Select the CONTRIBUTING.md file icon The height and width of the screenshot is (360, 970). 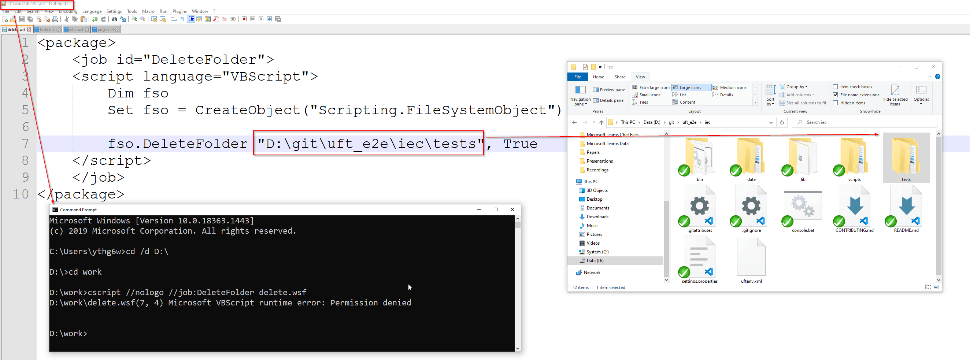pos(854,210)
